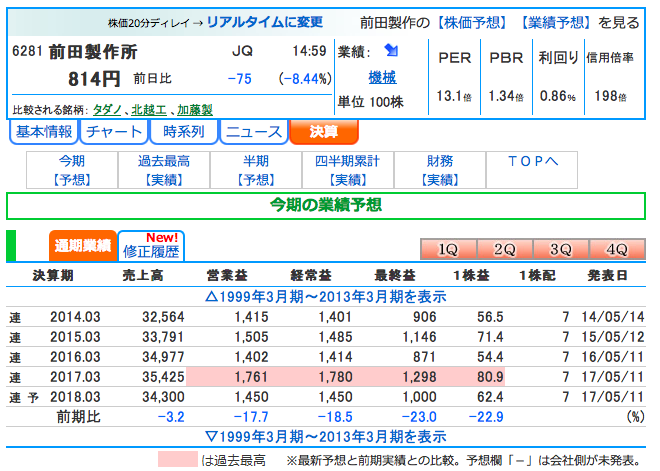Expand lower ▽1999年3月期〜2013年3月期を表示
This screenshot has height=471, width=660.
[x=326, y=436]
